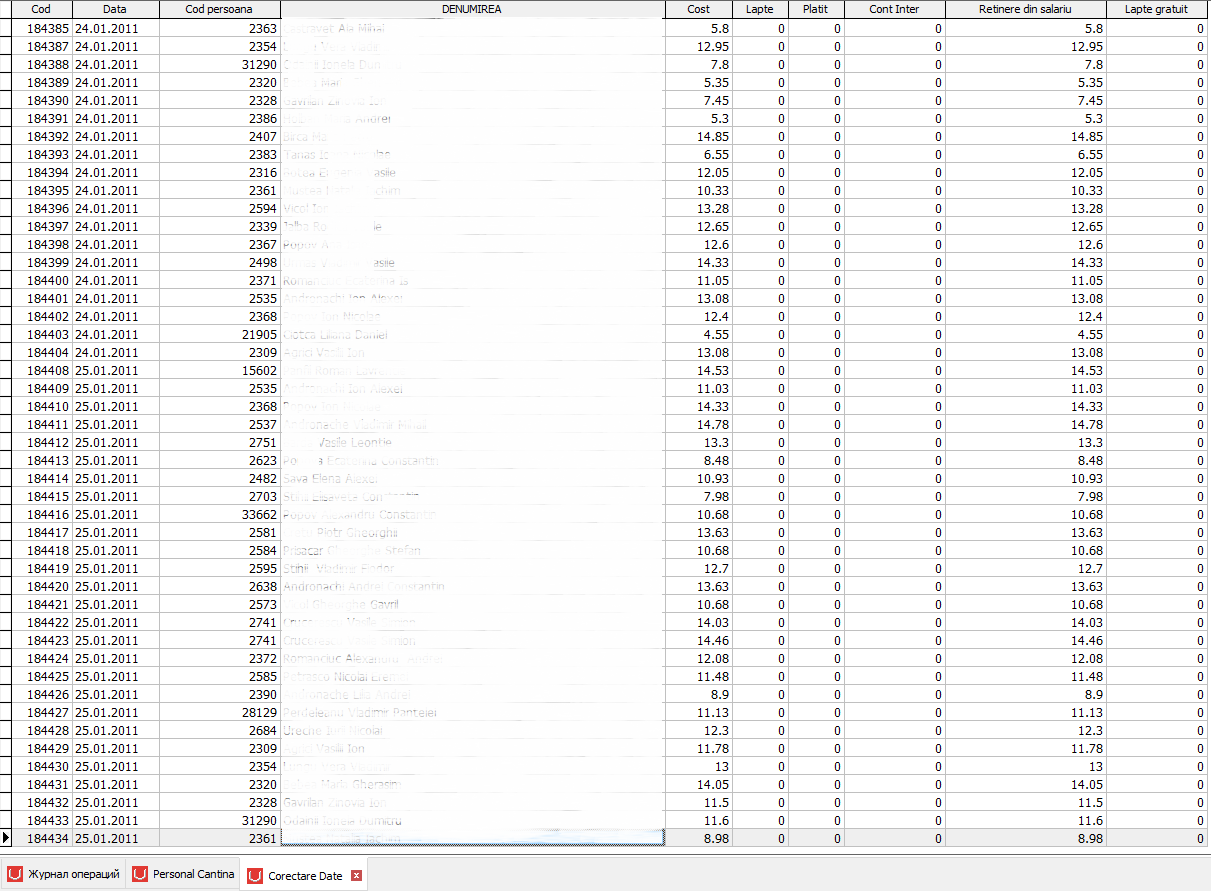Click the Cost cell of row 184392

point(699,137)
